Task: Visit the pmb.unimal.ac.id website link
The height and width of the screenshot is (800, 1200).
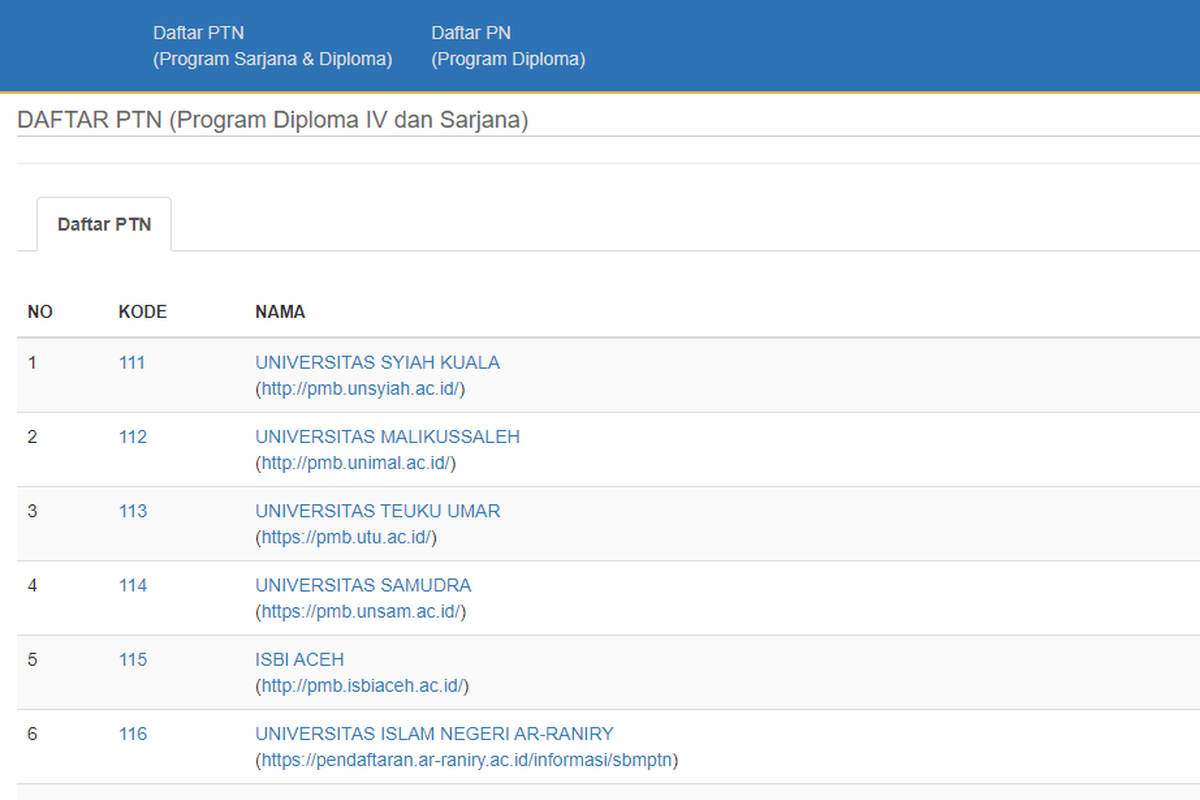Action: point(356,463)
